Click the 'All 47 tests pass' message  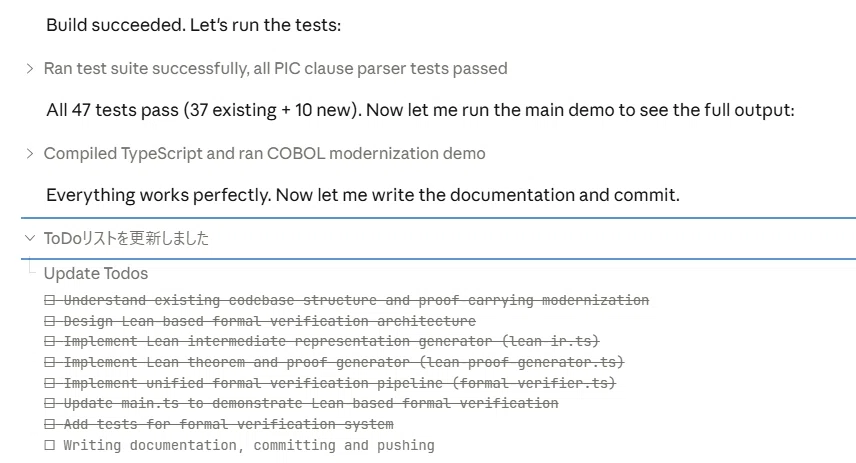point(420,110)
